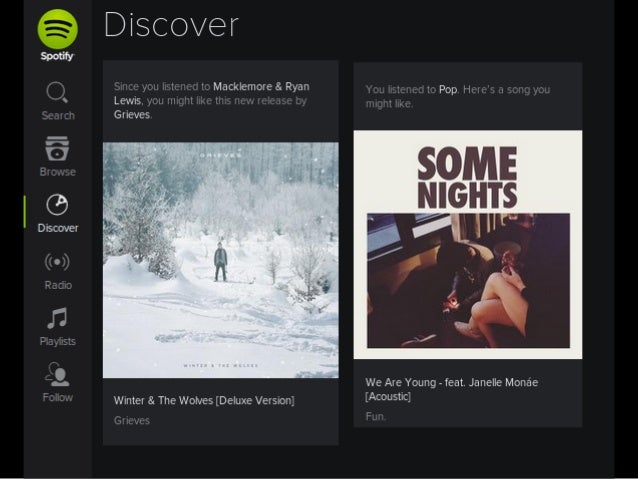Open the Some Nights album cover
The image size is (638, 479).
click(x=468, y=245)
